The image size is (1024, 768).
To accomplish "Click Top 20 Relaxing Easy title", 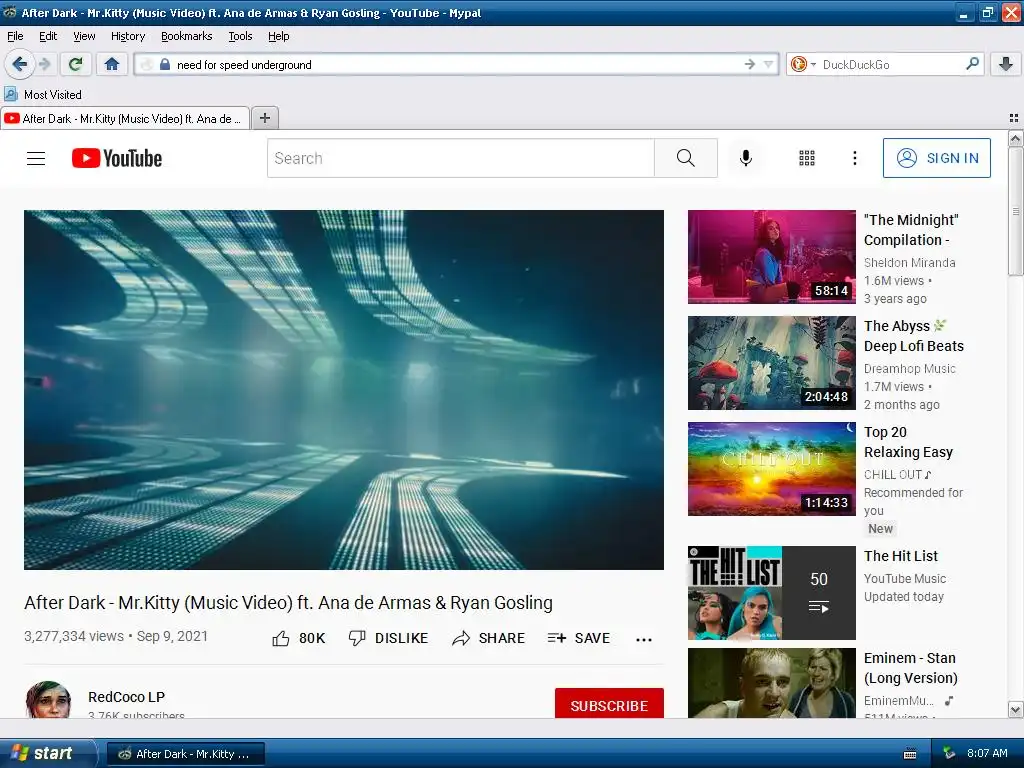I will coord(908,442).
